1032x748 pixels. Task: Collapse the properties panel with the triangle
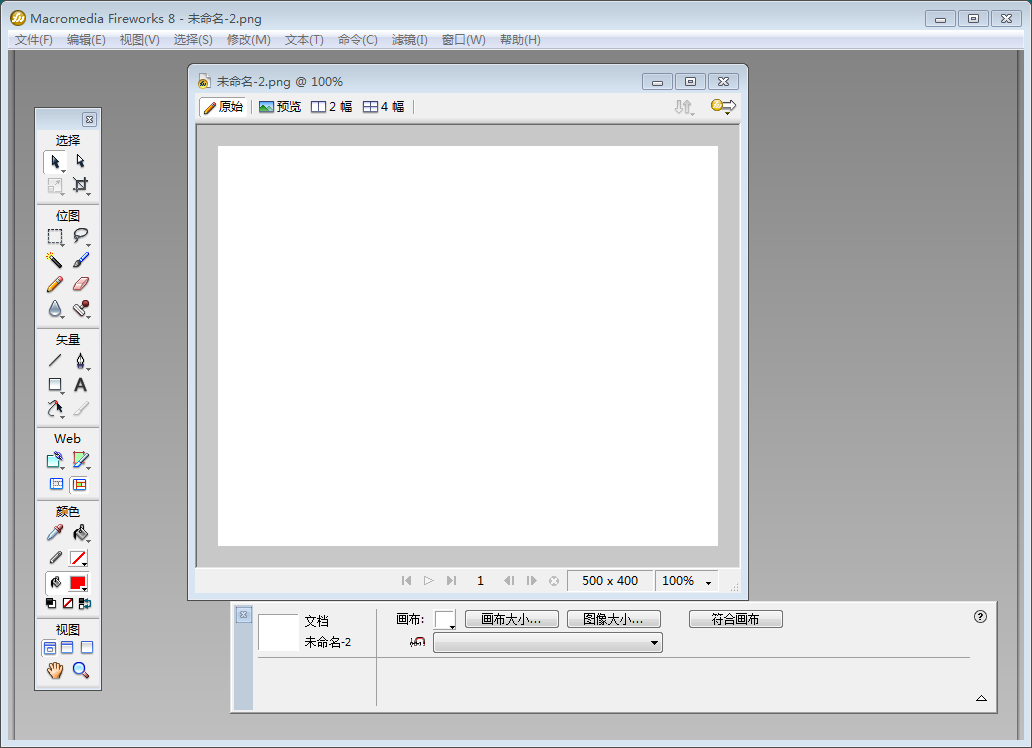(x=981, y=698)
